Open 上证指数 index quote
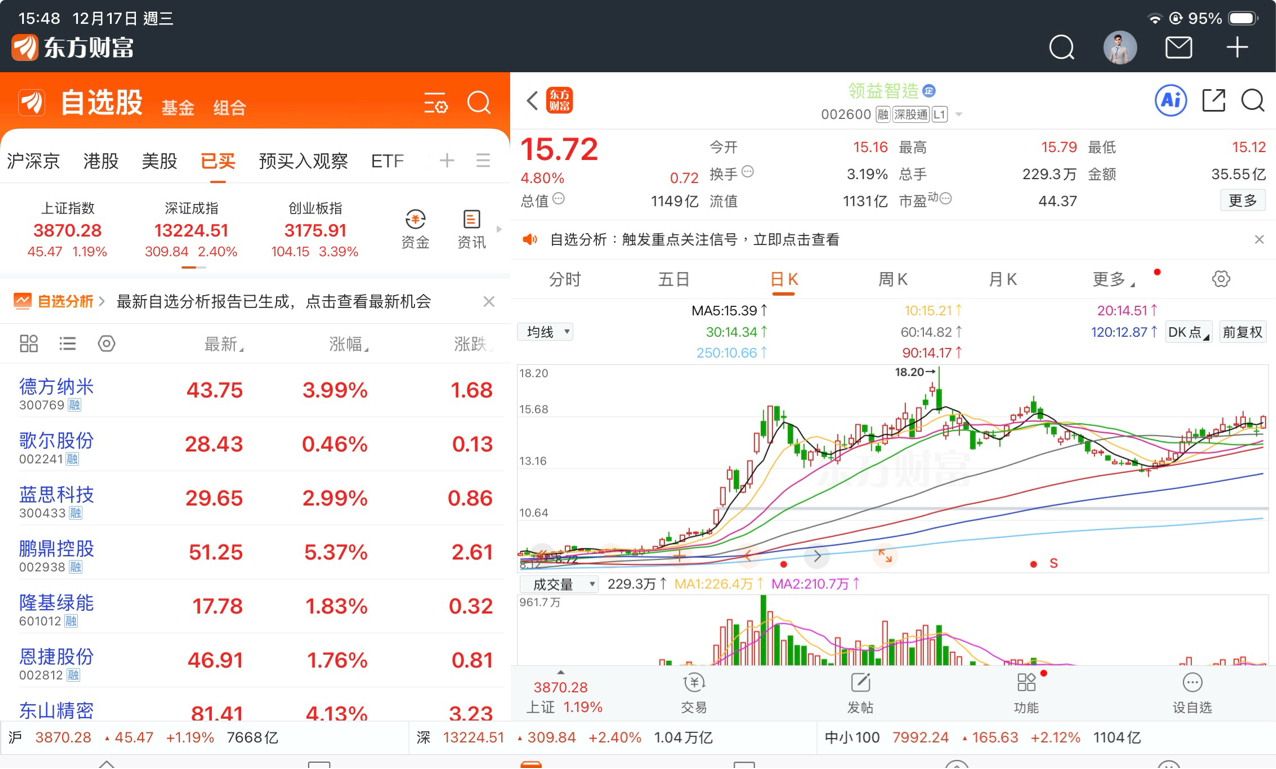 tap(67, 230)
